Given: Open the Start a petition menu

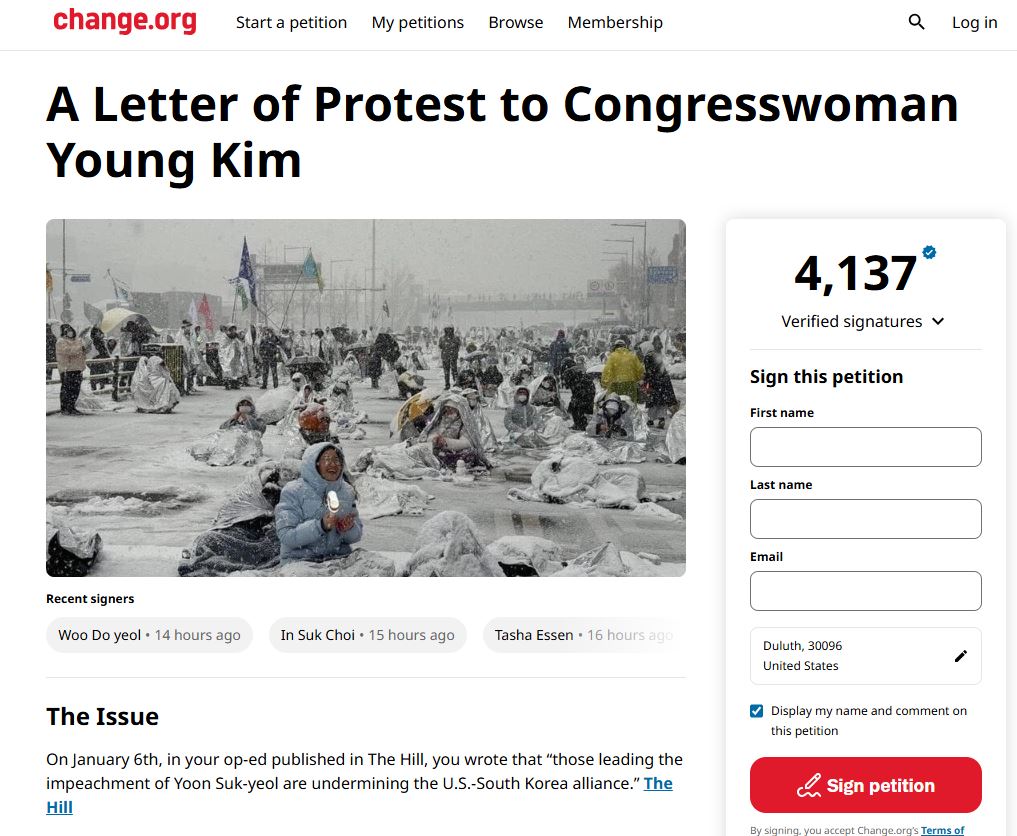Looking at the screenshot, I should coord(291,22).
